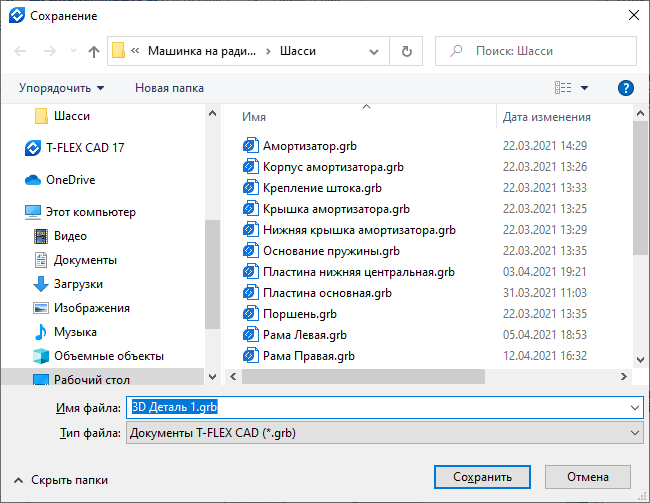Select the OneDrive cloud icon
This screenshot has height=503, width=650.
33,180
